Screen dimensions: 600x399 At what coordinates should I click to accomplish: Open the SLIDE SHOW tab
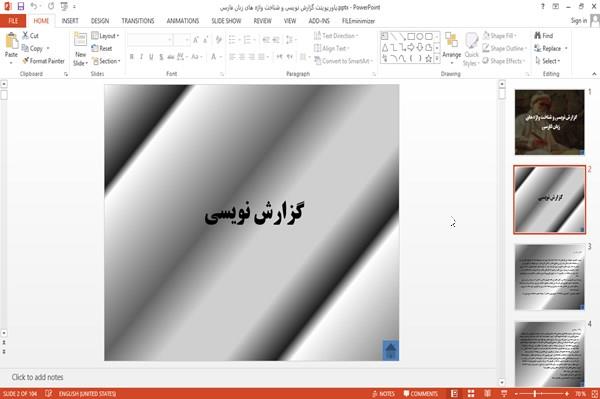click(x=226, y=21)
